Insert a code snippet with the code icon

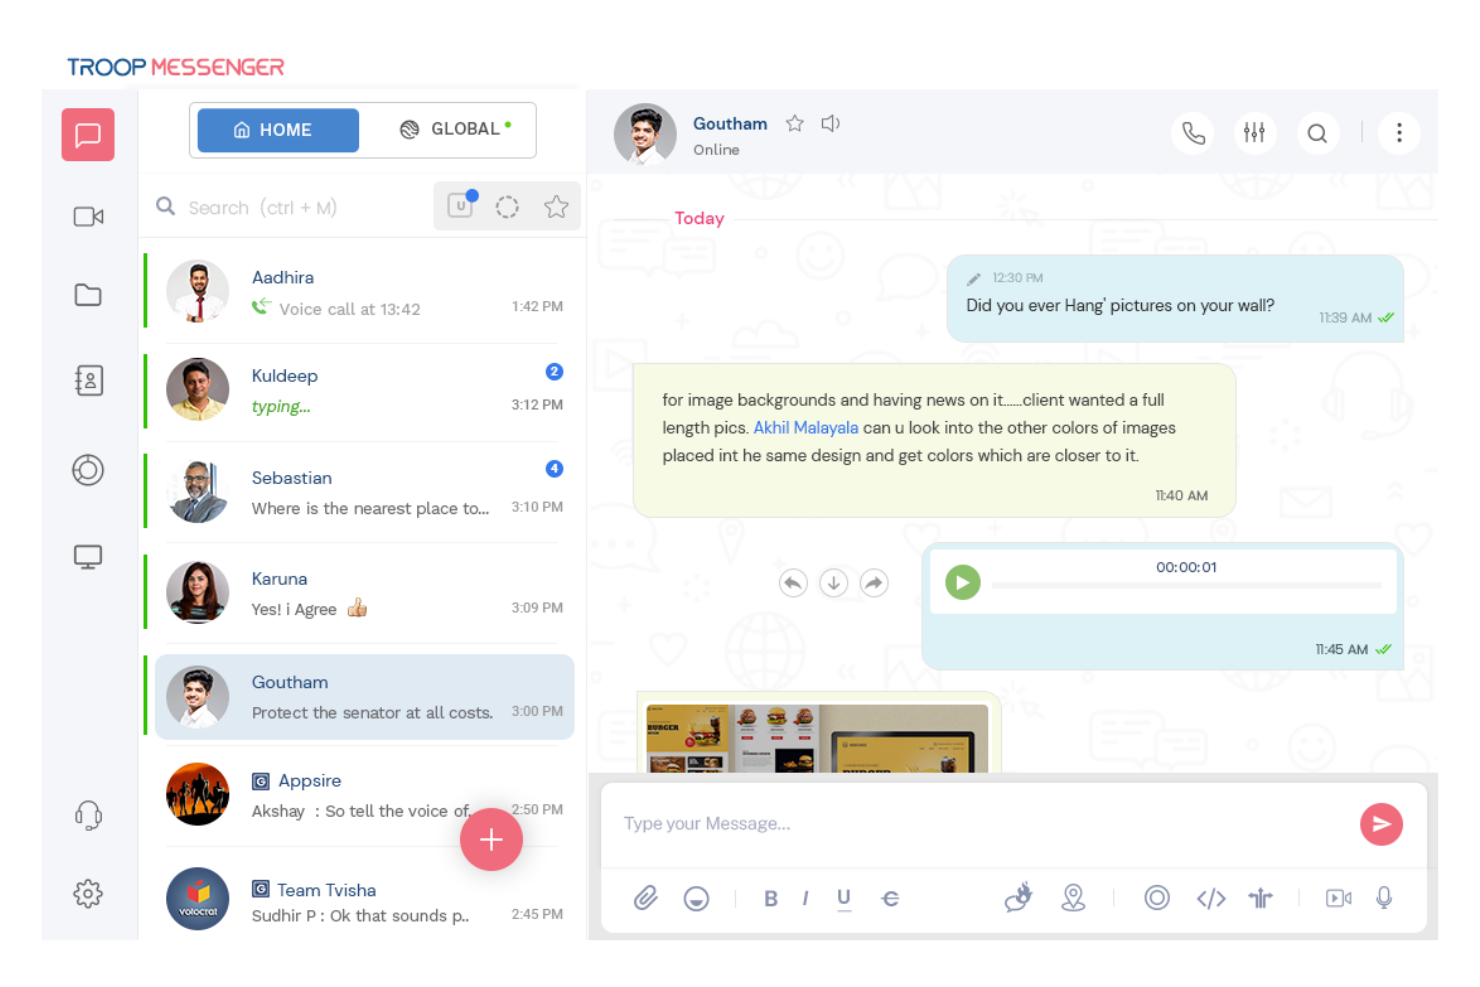coord(1210,898)
